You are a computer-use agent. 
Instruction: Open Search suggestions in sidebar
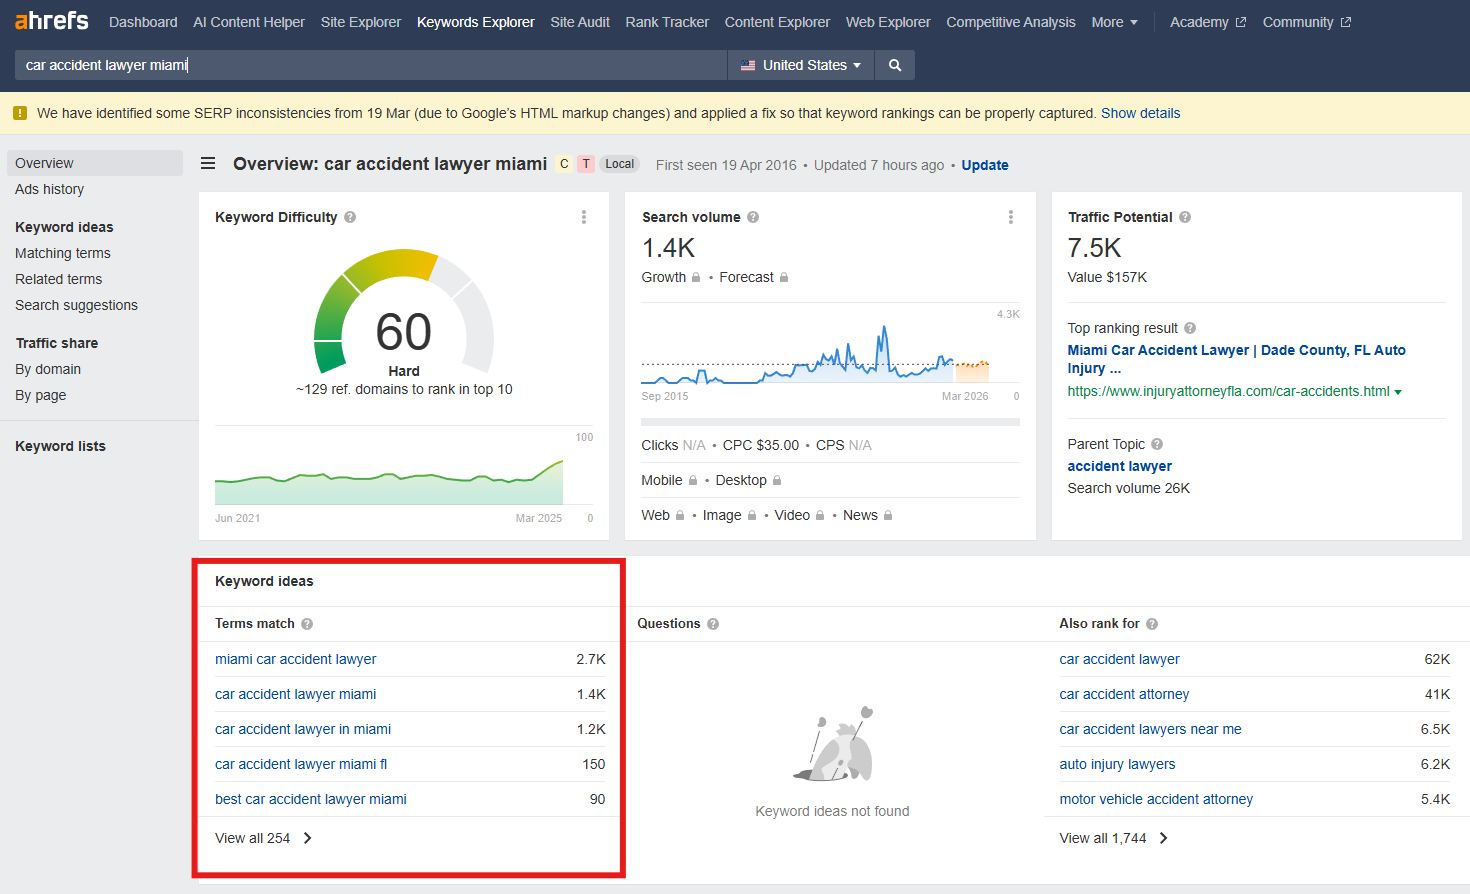coord(77,305)
